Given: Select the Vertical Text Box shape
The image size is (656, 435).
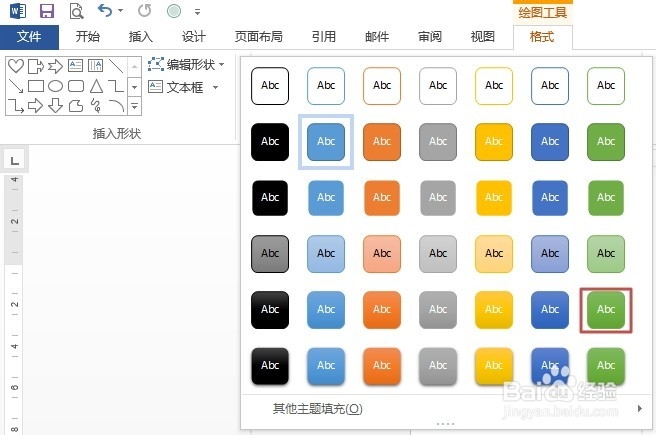Looking at the screenshot, I should pyautogui.click(x=95, y=65).
